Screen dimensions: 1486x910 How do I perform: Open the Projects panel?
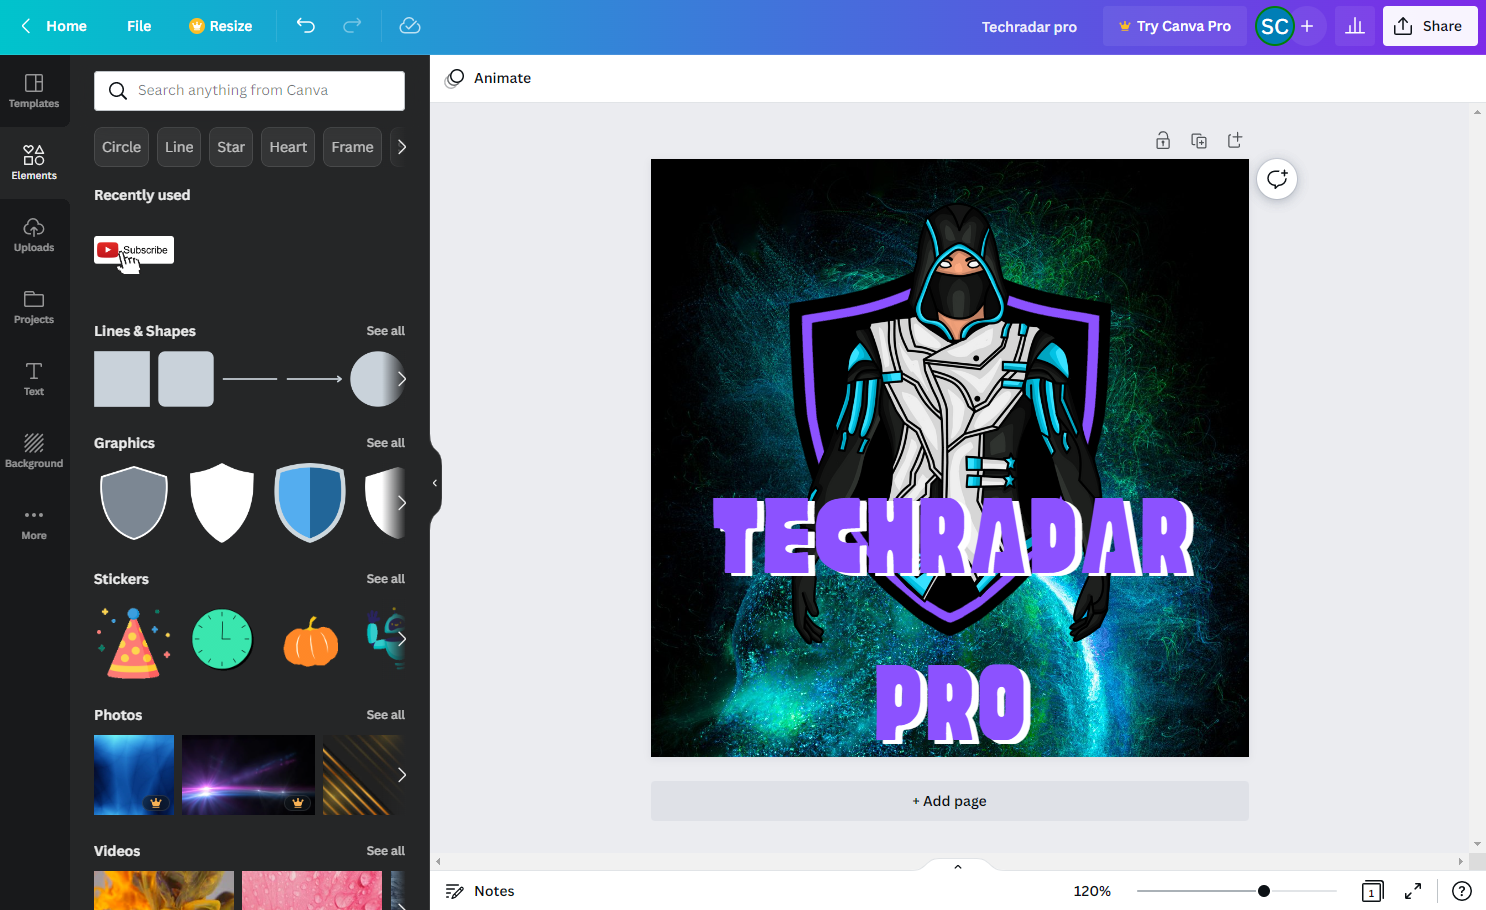[34, 305]
